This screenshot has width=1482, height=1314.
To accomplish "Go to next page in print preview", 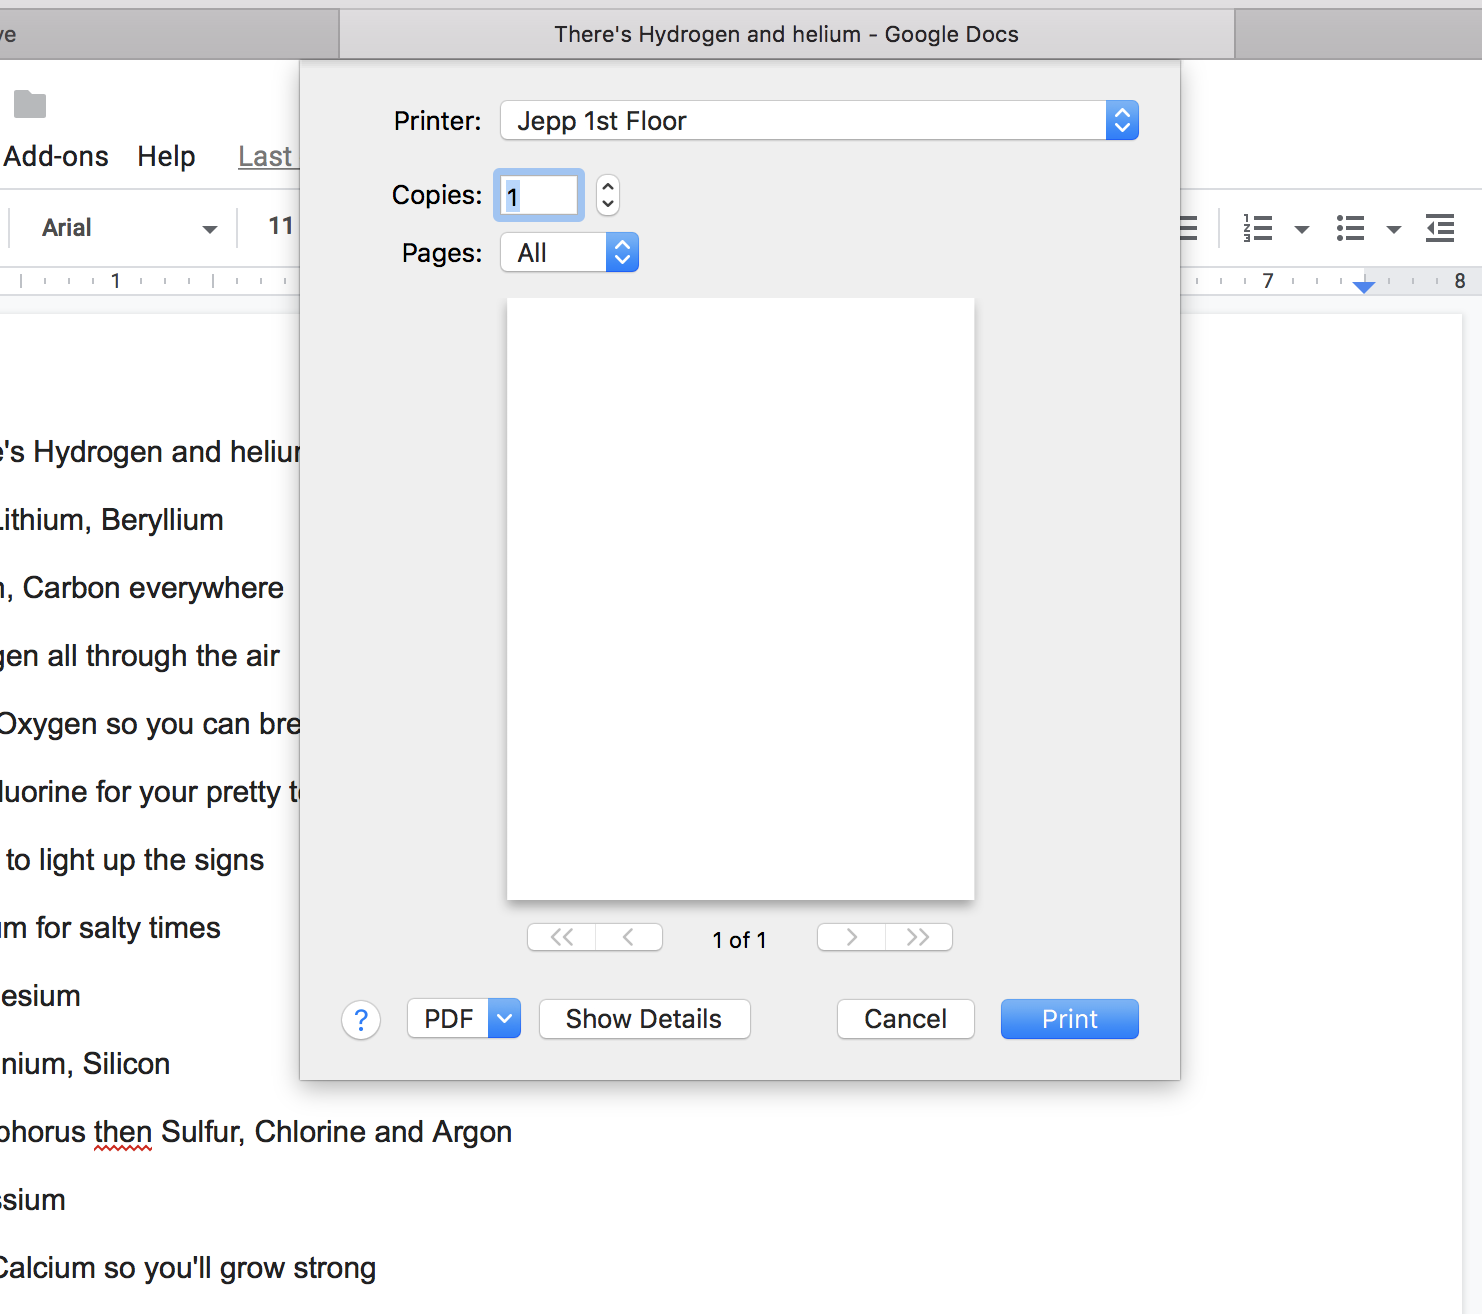I will [x=851, y=937].
